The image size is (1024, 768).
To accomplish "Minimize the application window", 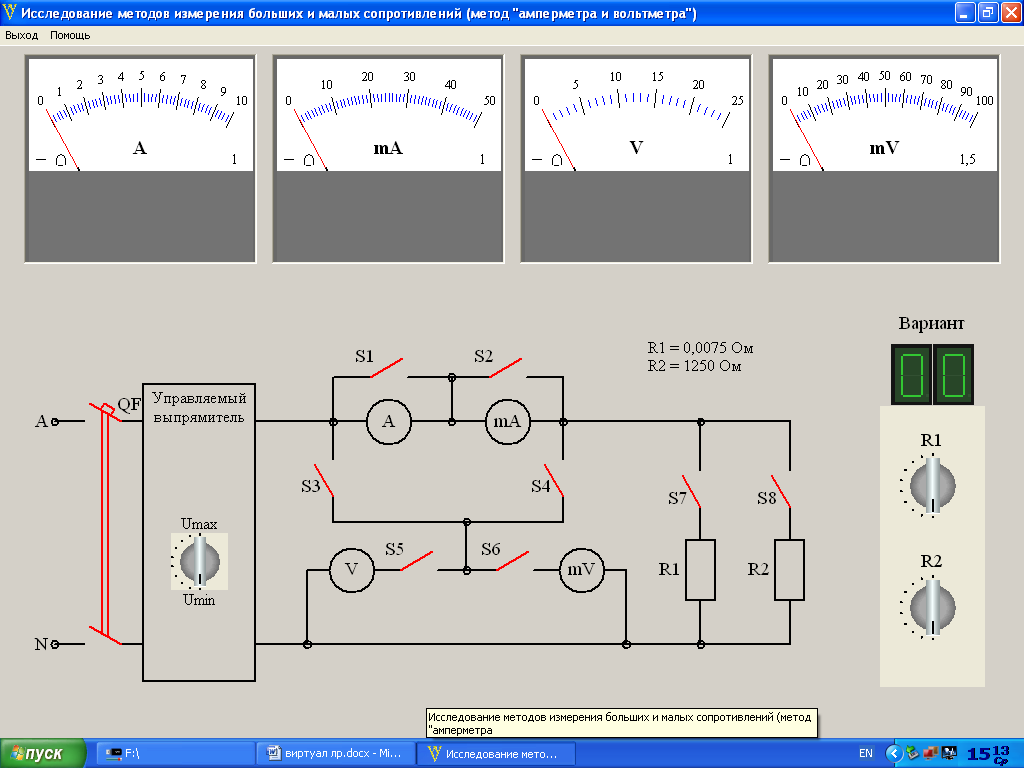I will (x=965, y=12).
